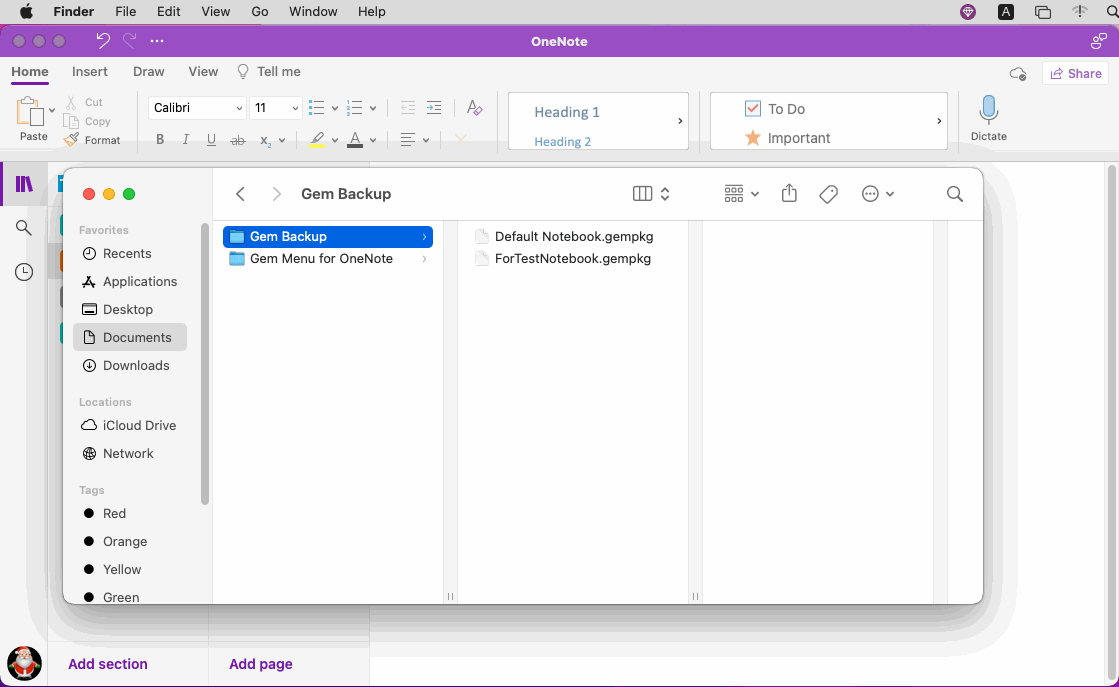
Task: Apply the To Do tag
Action: [x=774, y=108]
